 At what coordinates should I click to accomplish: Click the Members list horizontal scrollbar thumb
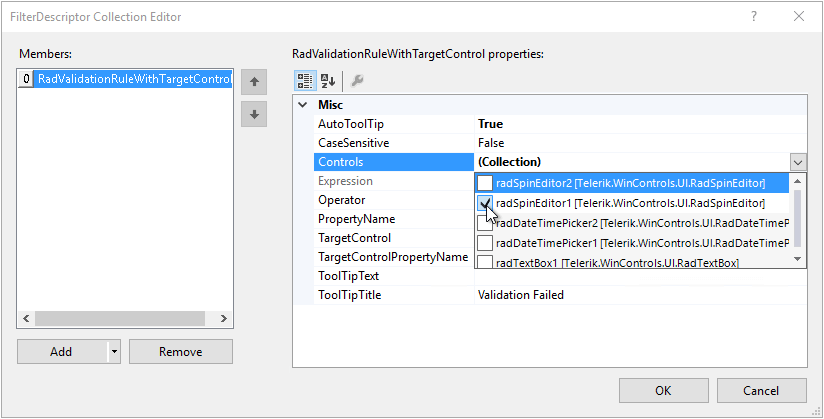[120, 318]
